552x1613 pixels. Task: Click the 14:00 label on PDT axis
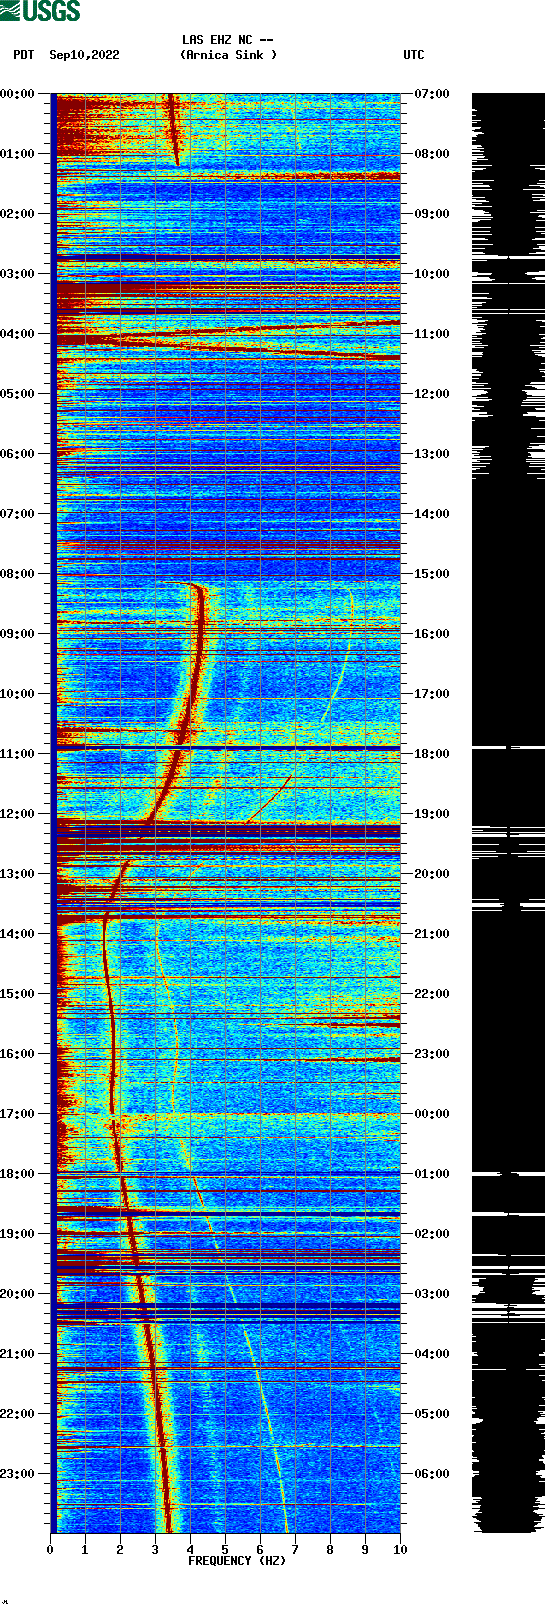[18, 934]
